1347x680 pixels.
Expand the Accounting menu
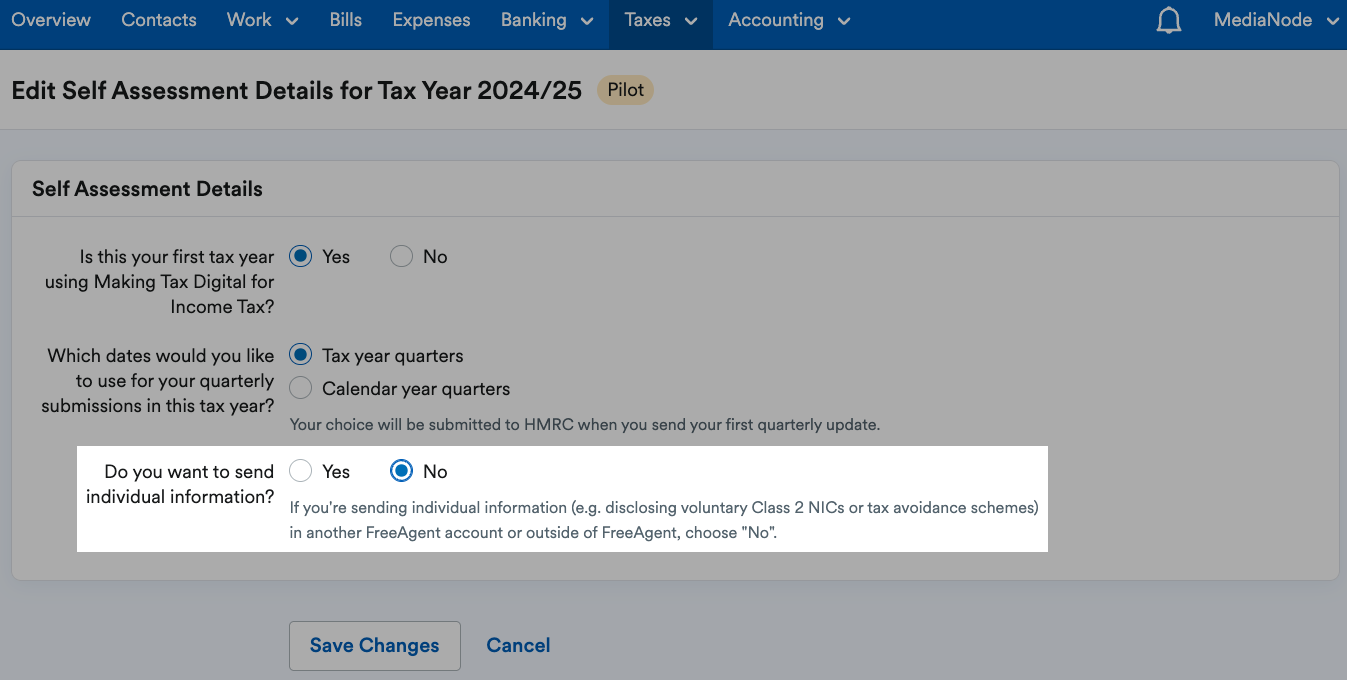pyautogui.click(x=789, y=20)
